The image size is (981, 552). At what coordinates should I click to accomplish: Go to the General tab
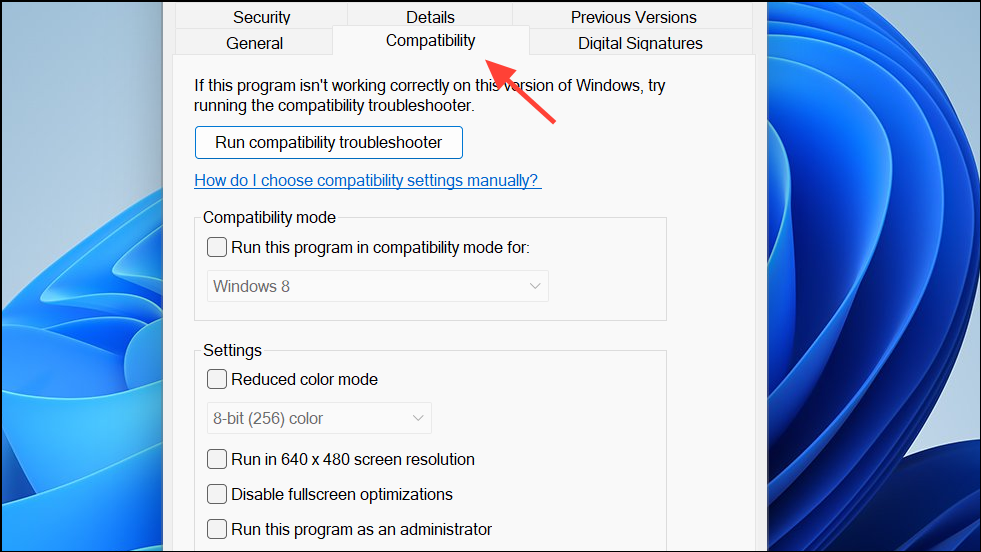254,43
